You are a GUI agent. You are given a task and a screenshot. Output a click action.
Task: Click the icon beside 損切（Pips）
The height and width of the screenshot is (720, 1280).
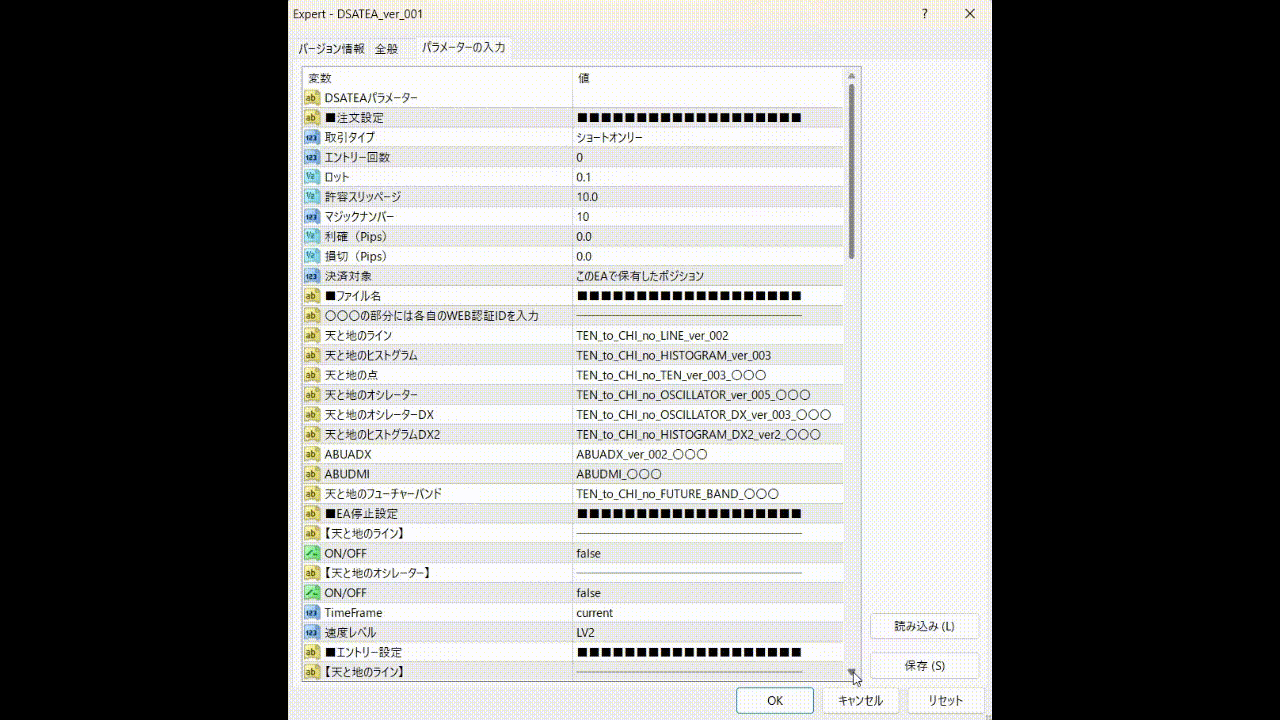coord(312,256)
